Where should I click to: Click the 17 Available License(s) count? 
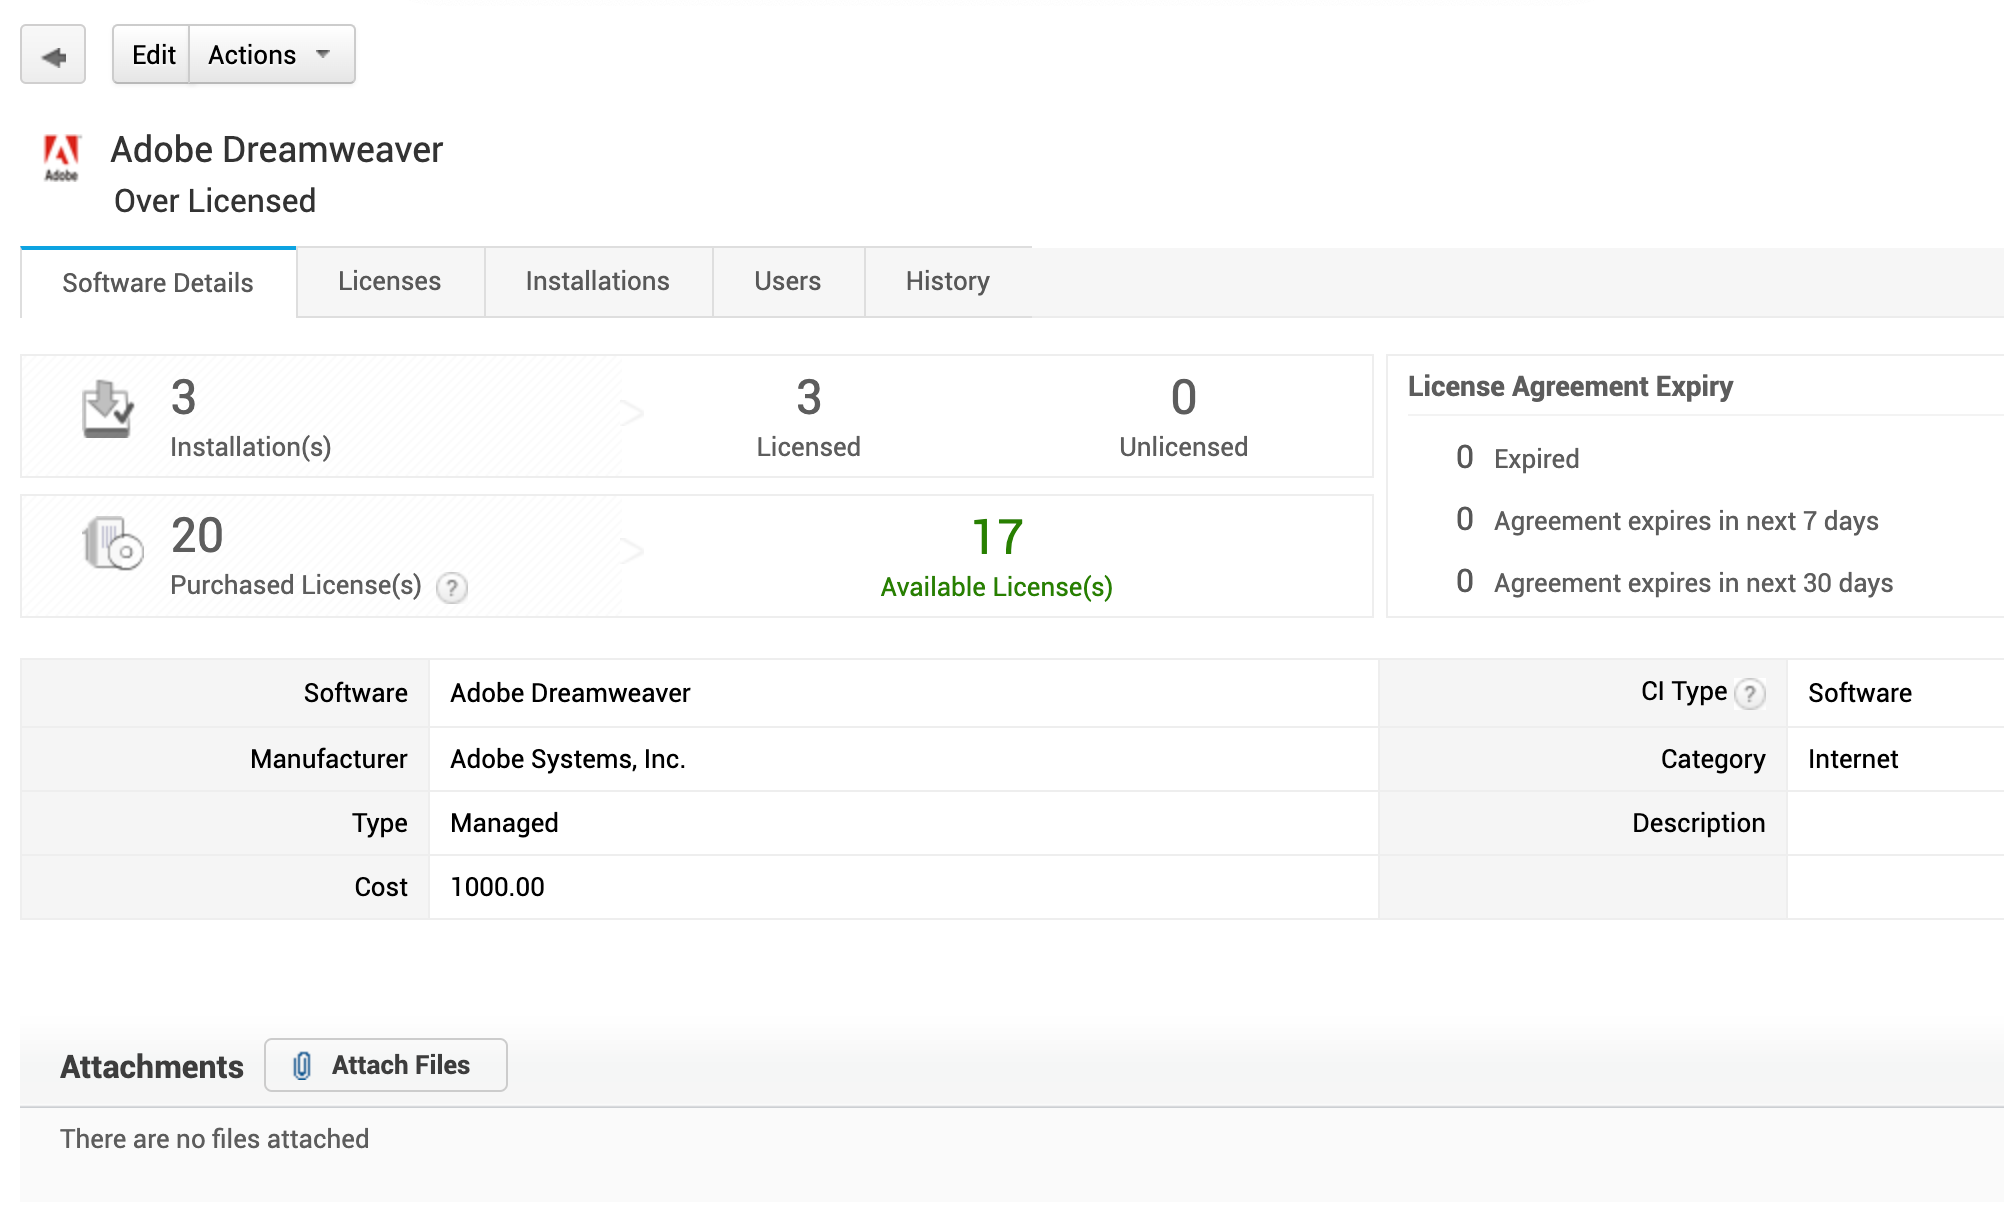click(x=997, y=538)
